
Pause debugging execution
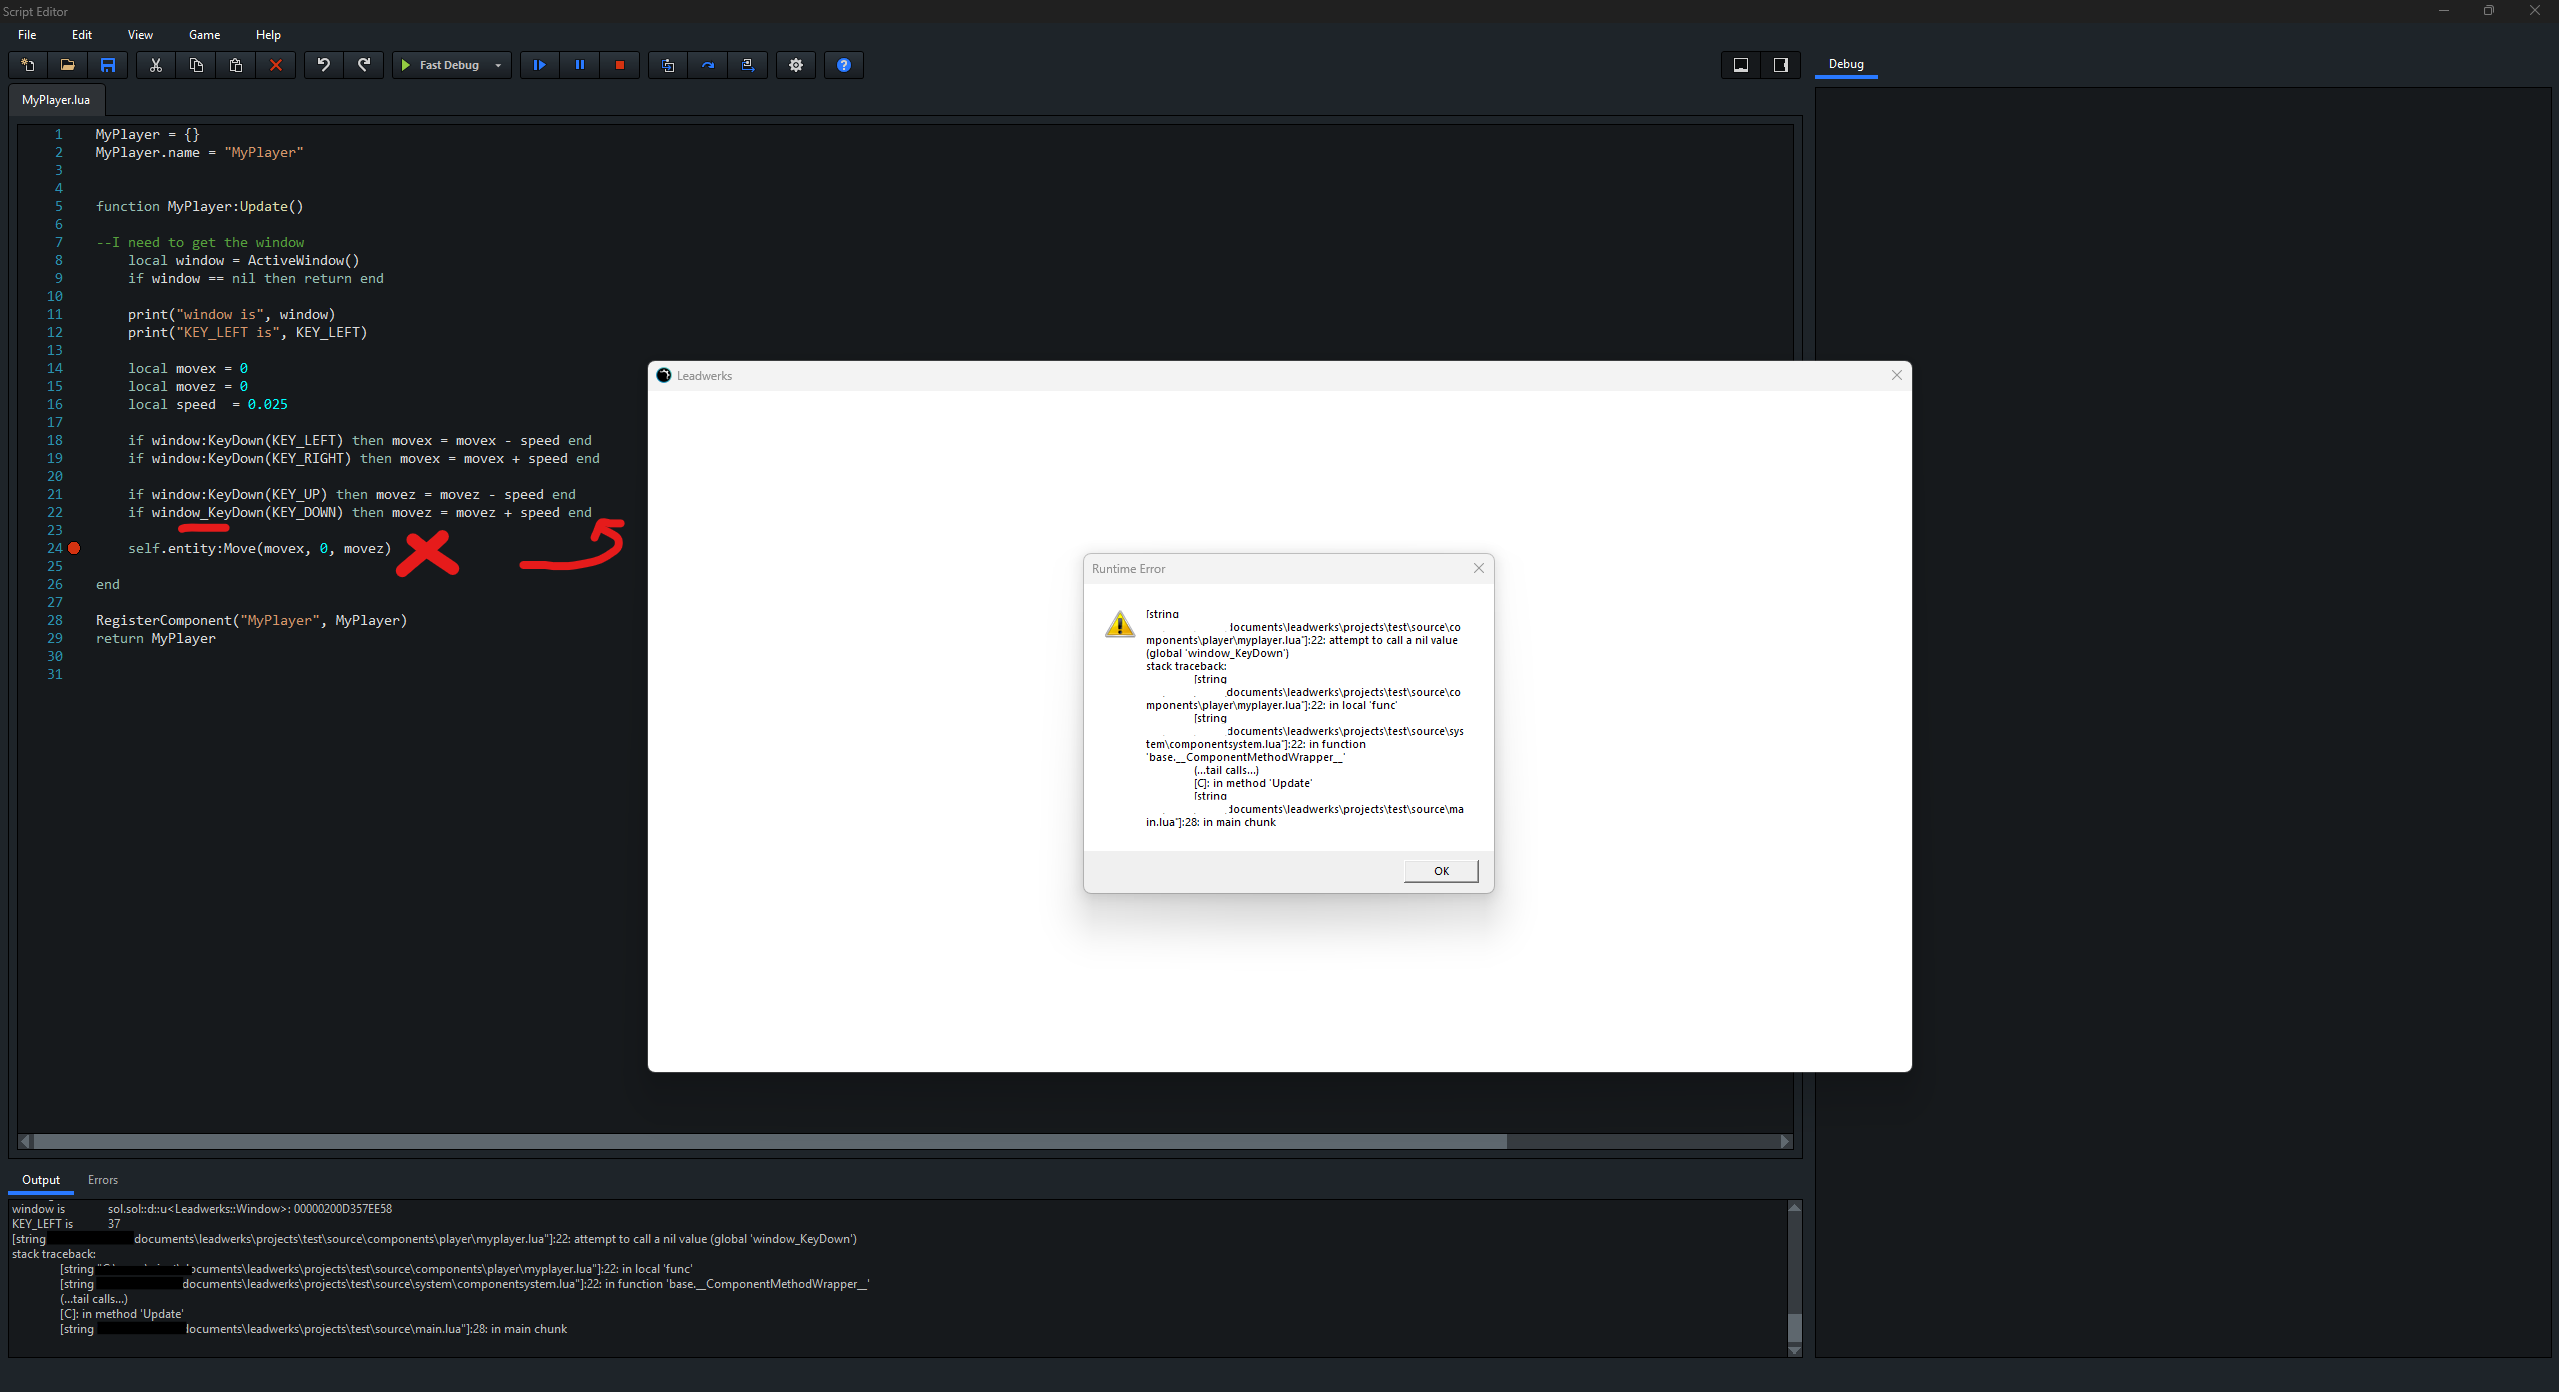coord(580,65)
